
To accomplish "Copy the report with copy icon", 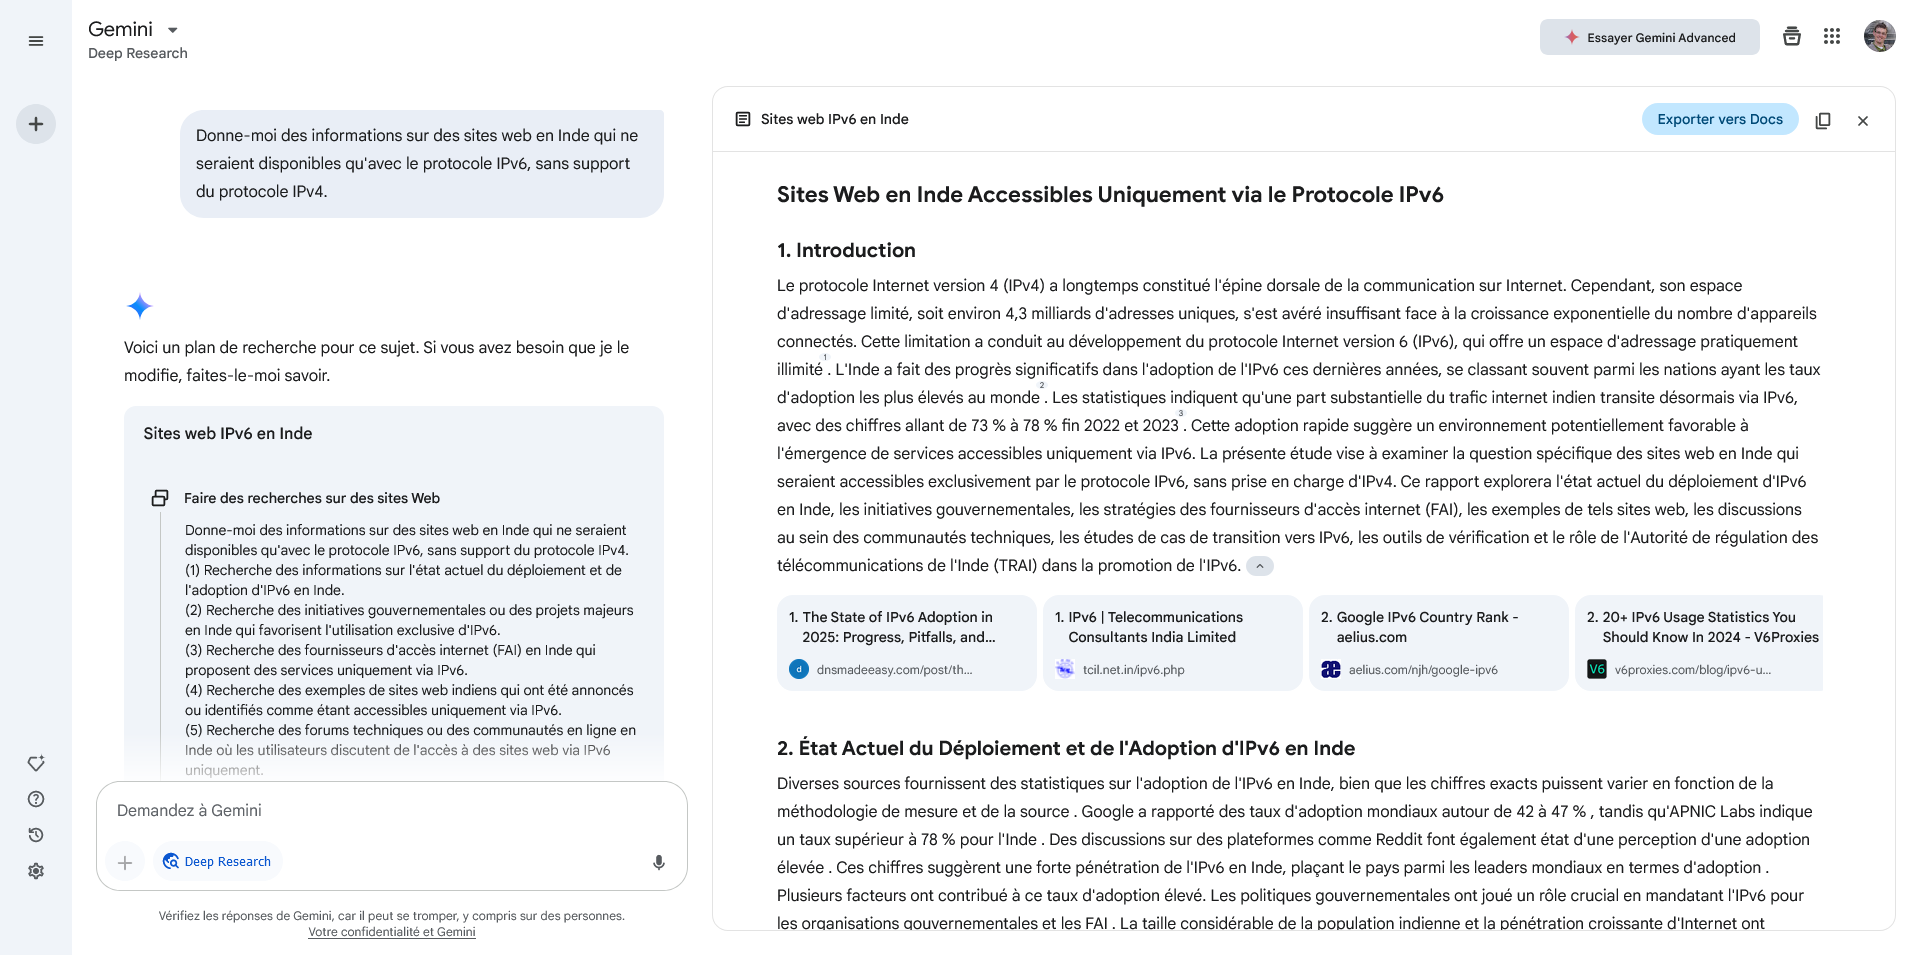I will point(1823,120).
